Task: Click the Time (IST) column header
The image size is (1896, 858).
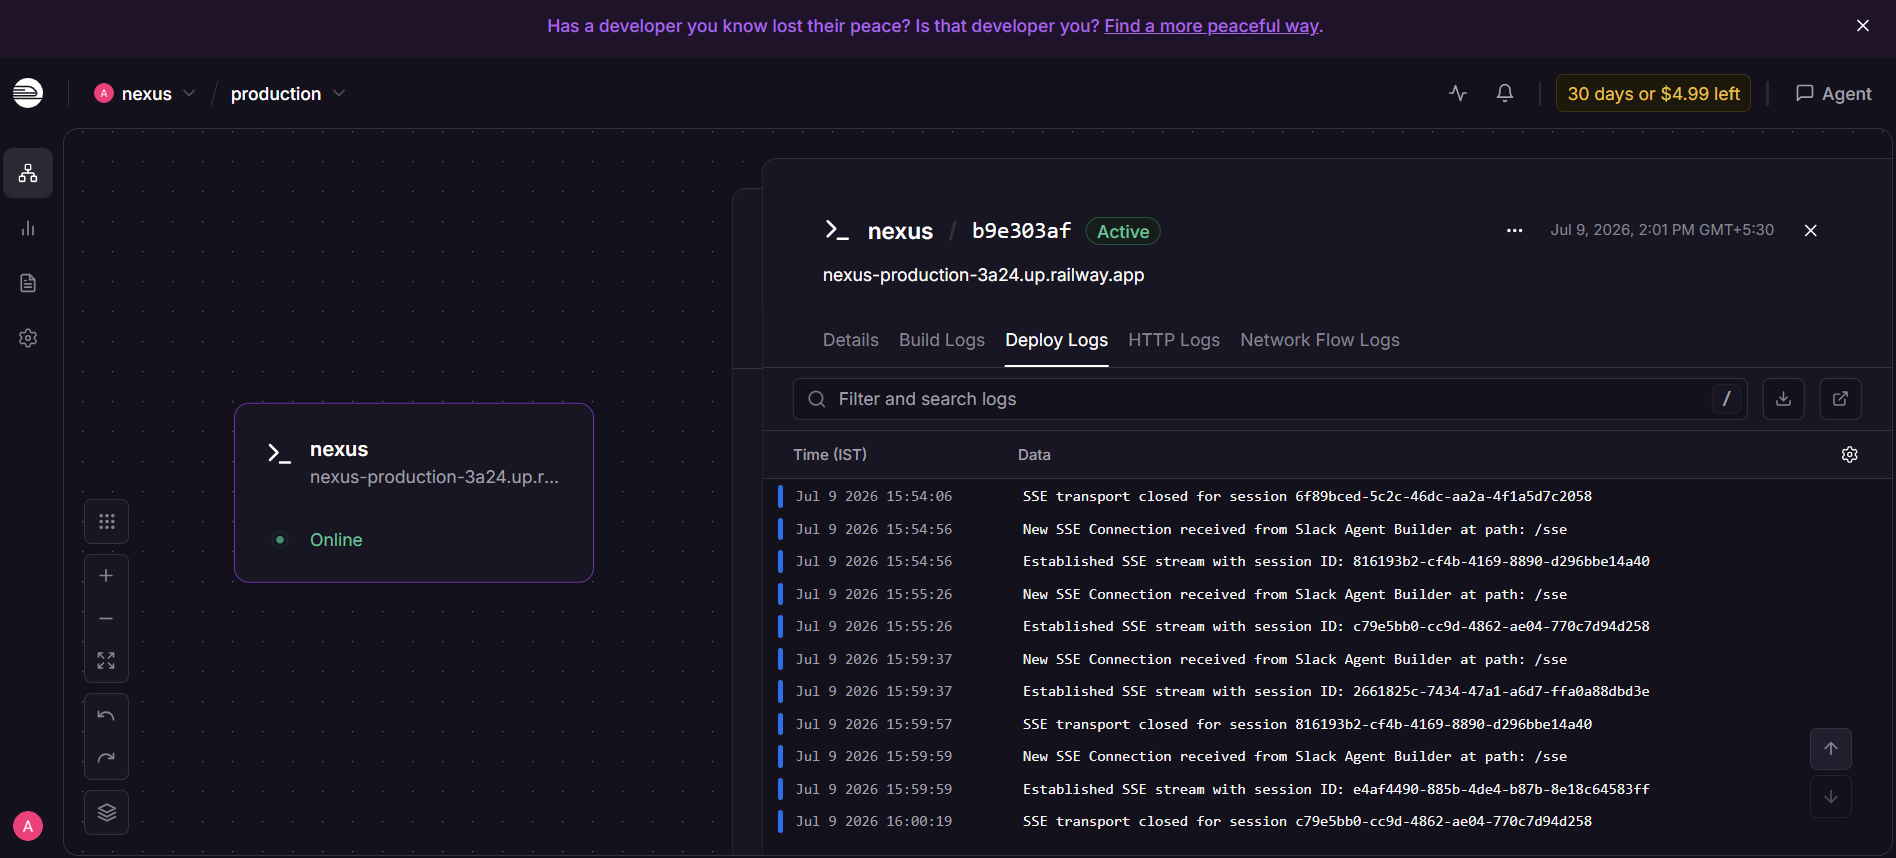Action: click(x=830, y=455)
